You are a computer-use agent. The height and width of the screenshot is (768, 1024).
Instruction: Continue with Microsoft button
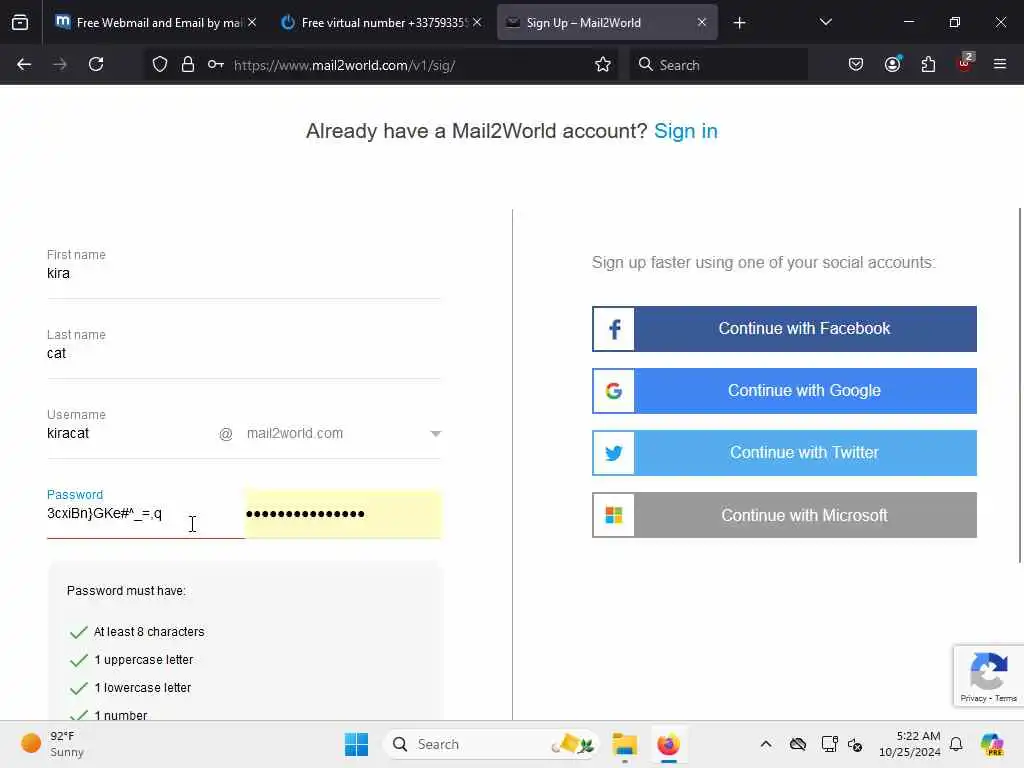[x=784, y=515]
